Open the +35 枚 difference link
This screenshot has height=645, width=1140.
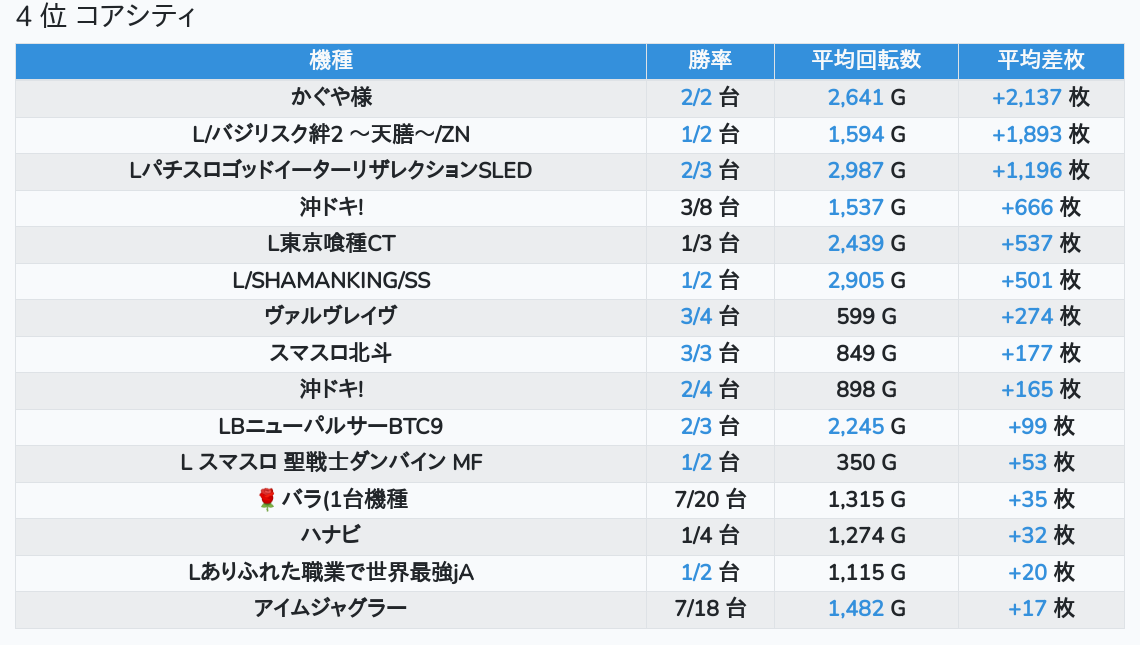(1027, 500)
